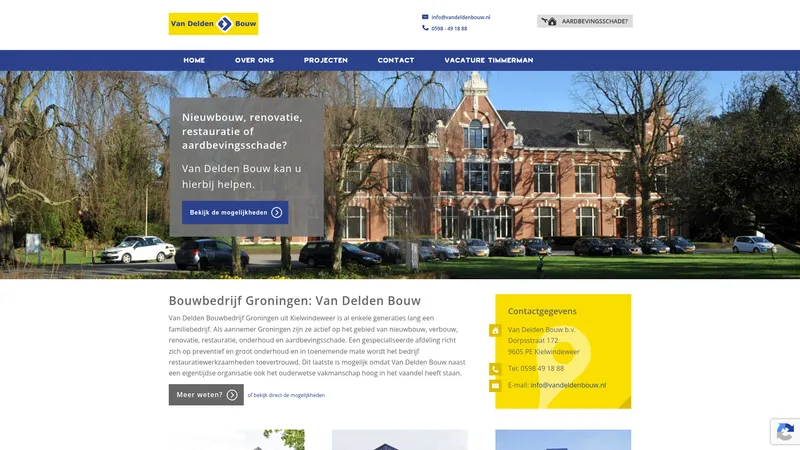Open the middle project thumbnail at page bottom
The height and width of the screenshot is (450, 800).
click(400, 440)
